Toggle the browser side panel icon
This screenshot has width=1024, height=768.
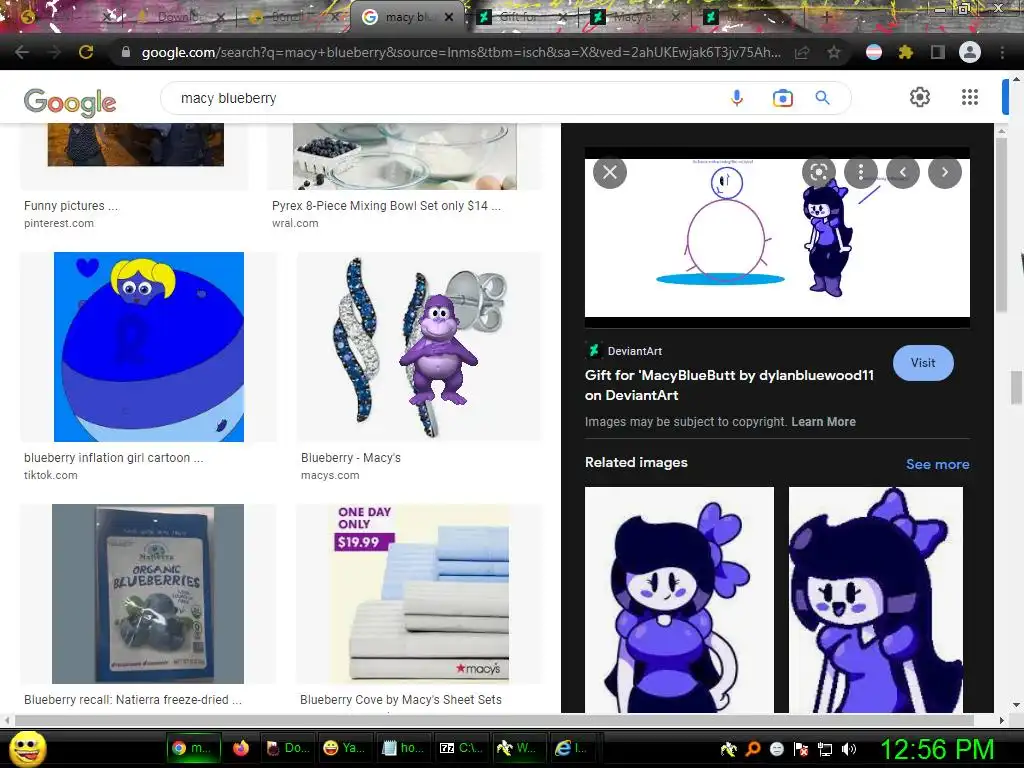[x=937, y=52]
